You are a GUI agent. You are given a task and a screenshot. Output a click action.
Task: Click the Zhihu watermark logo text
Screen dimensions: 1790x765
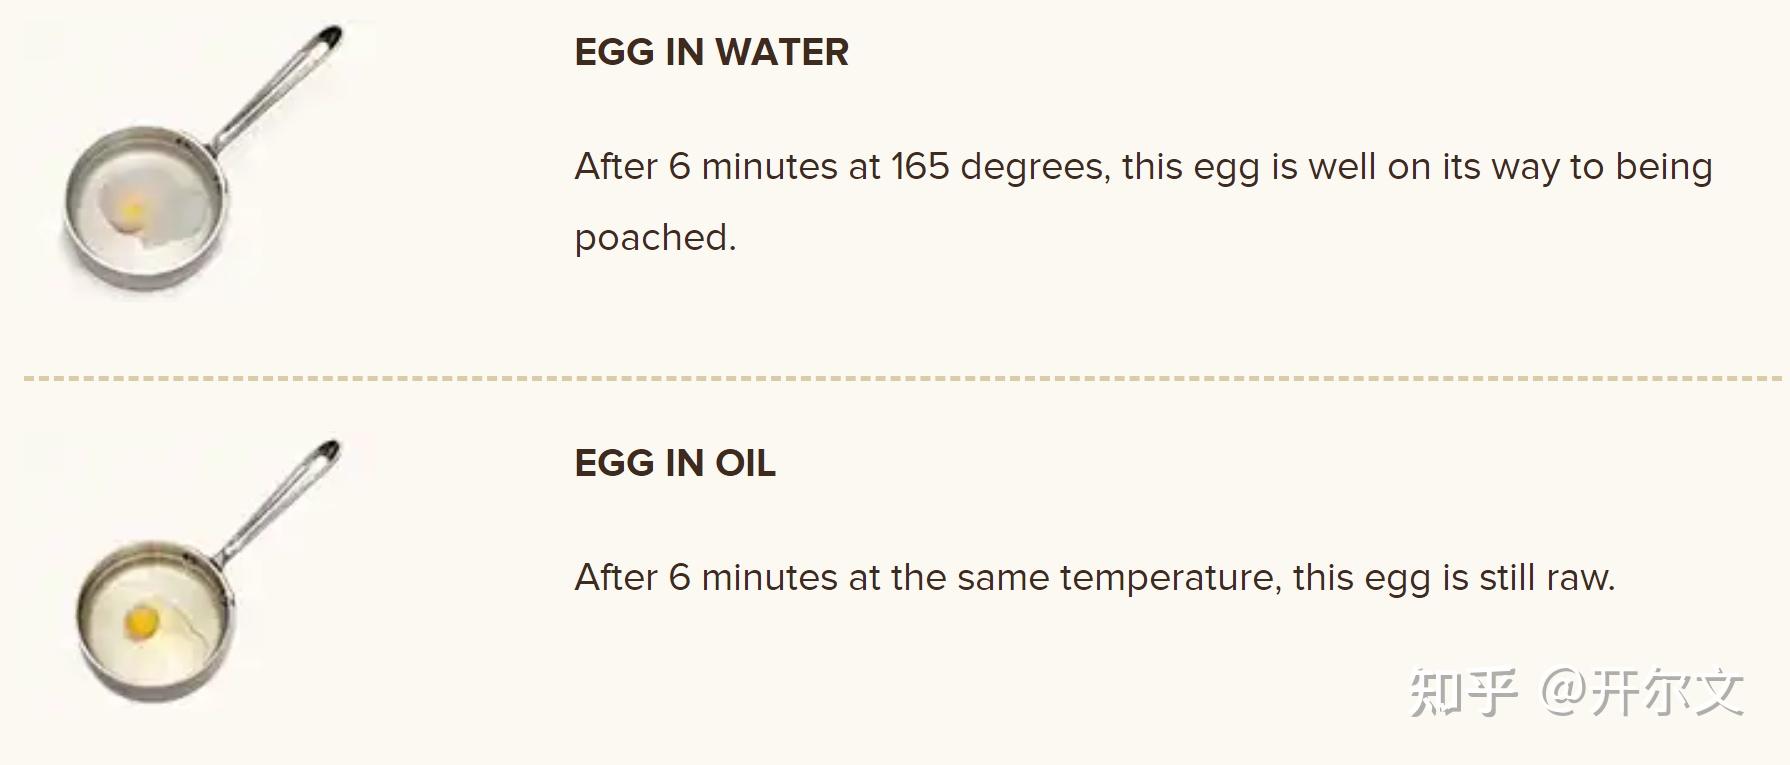(x=1463, y=692)
